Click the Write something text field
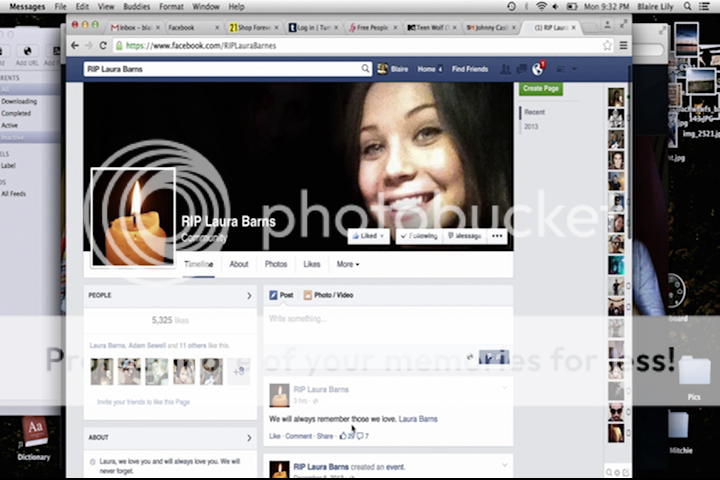Screen dimensions: 720x480 [x=388, y=319]
